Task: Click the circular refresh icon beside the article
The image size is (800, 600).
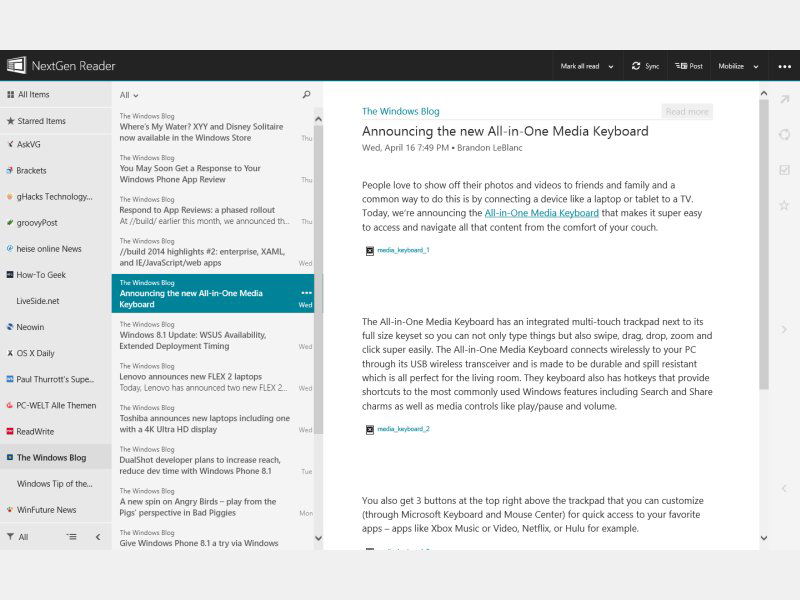Action: [x=784, y=134]
